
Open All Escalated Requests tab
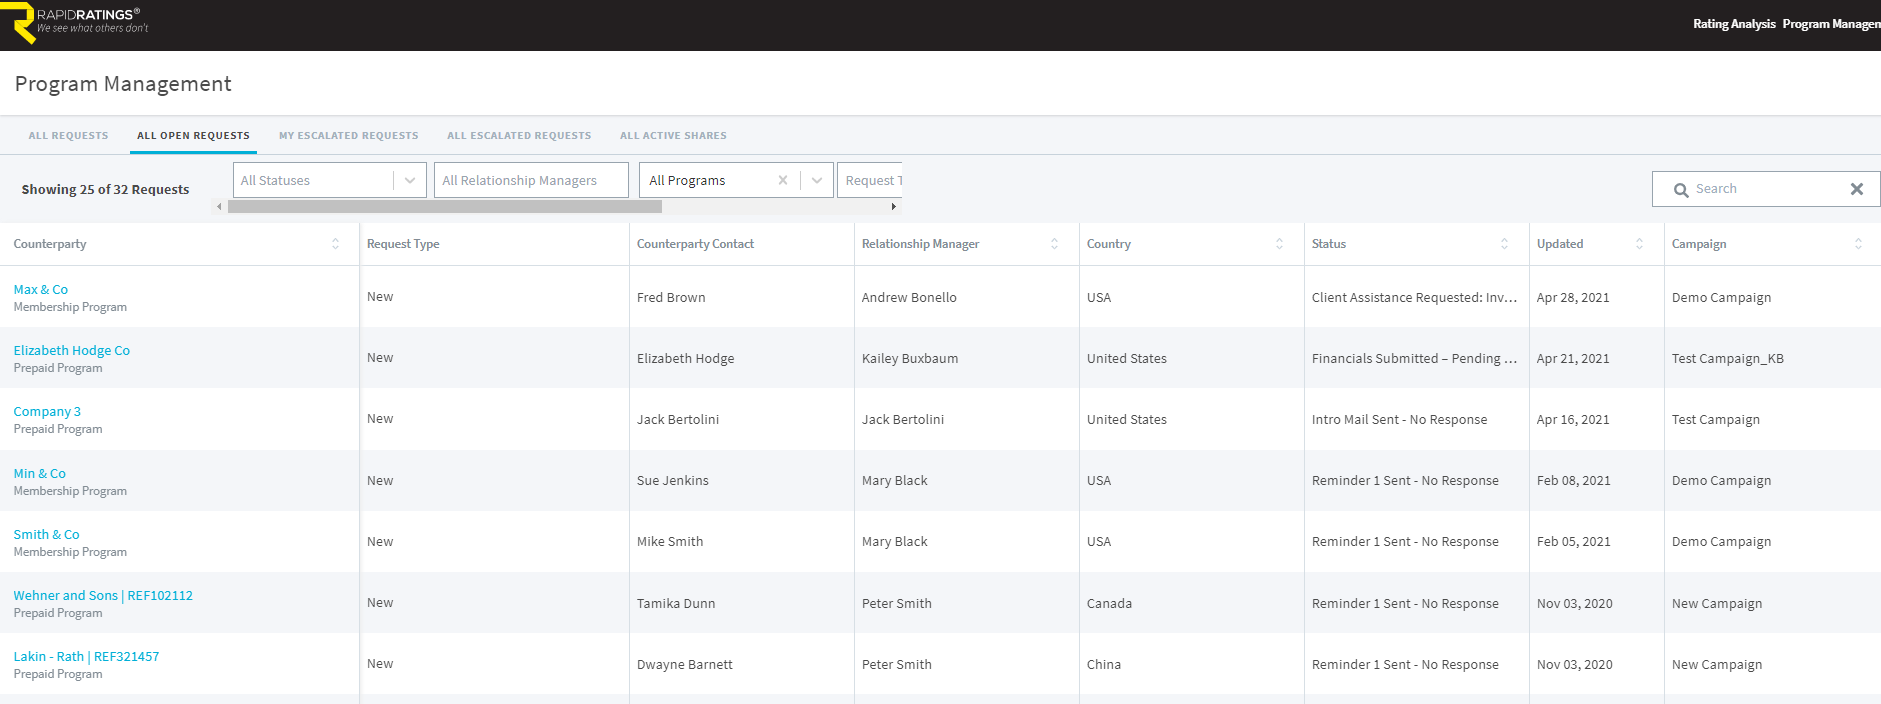[519, 136]
